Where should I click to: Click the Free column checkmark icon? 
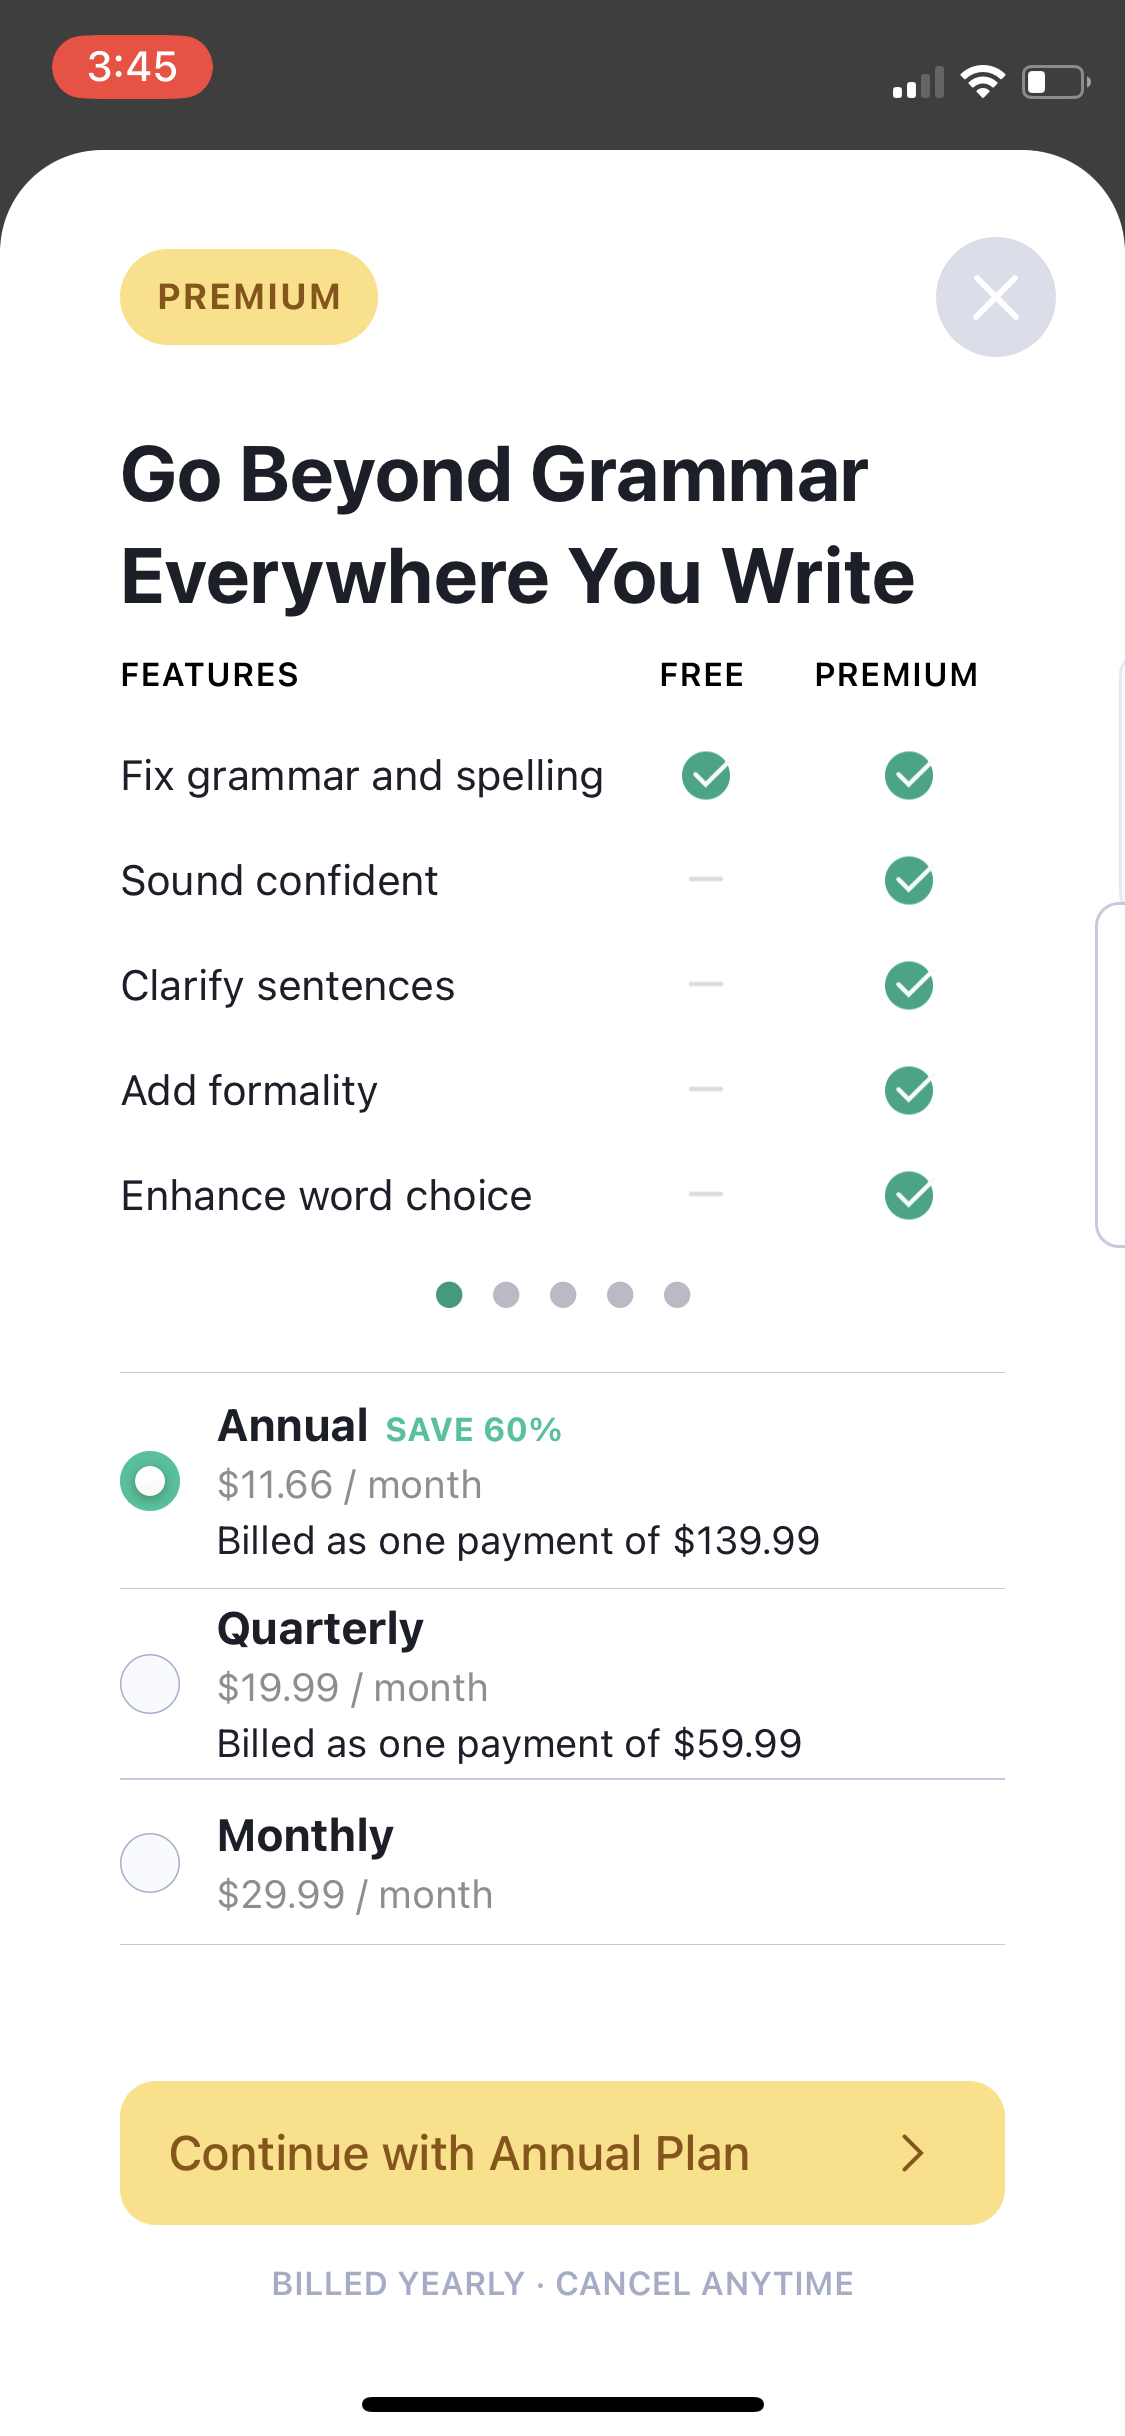point(705,775)
